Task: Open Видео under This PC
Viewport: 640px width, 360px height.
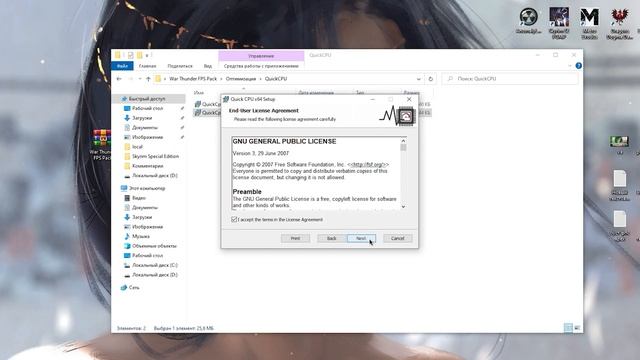Action: 139,198
